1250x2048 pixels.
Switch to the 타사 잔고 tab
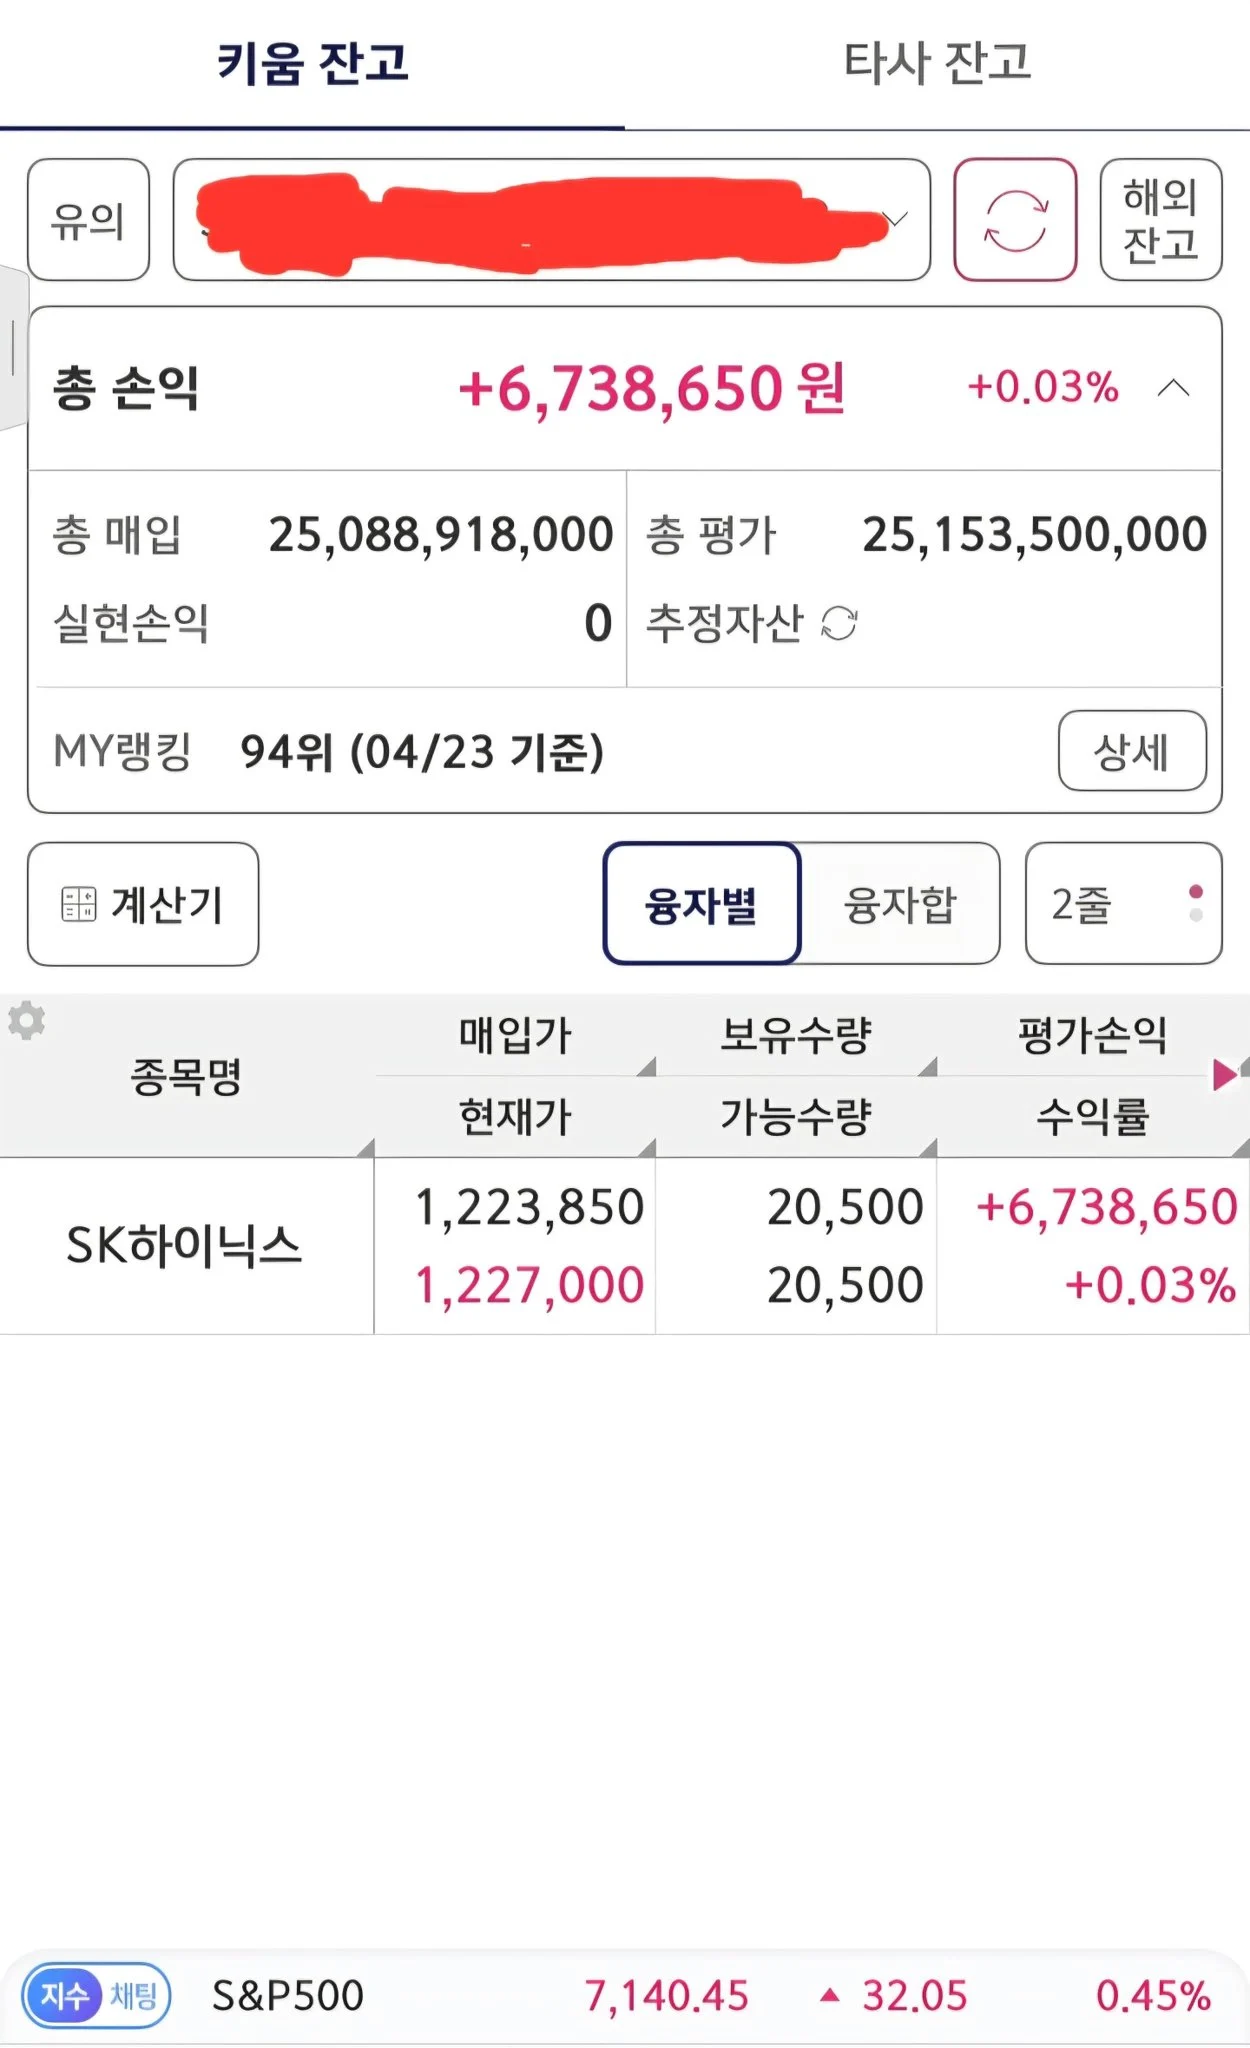[937, 64]
